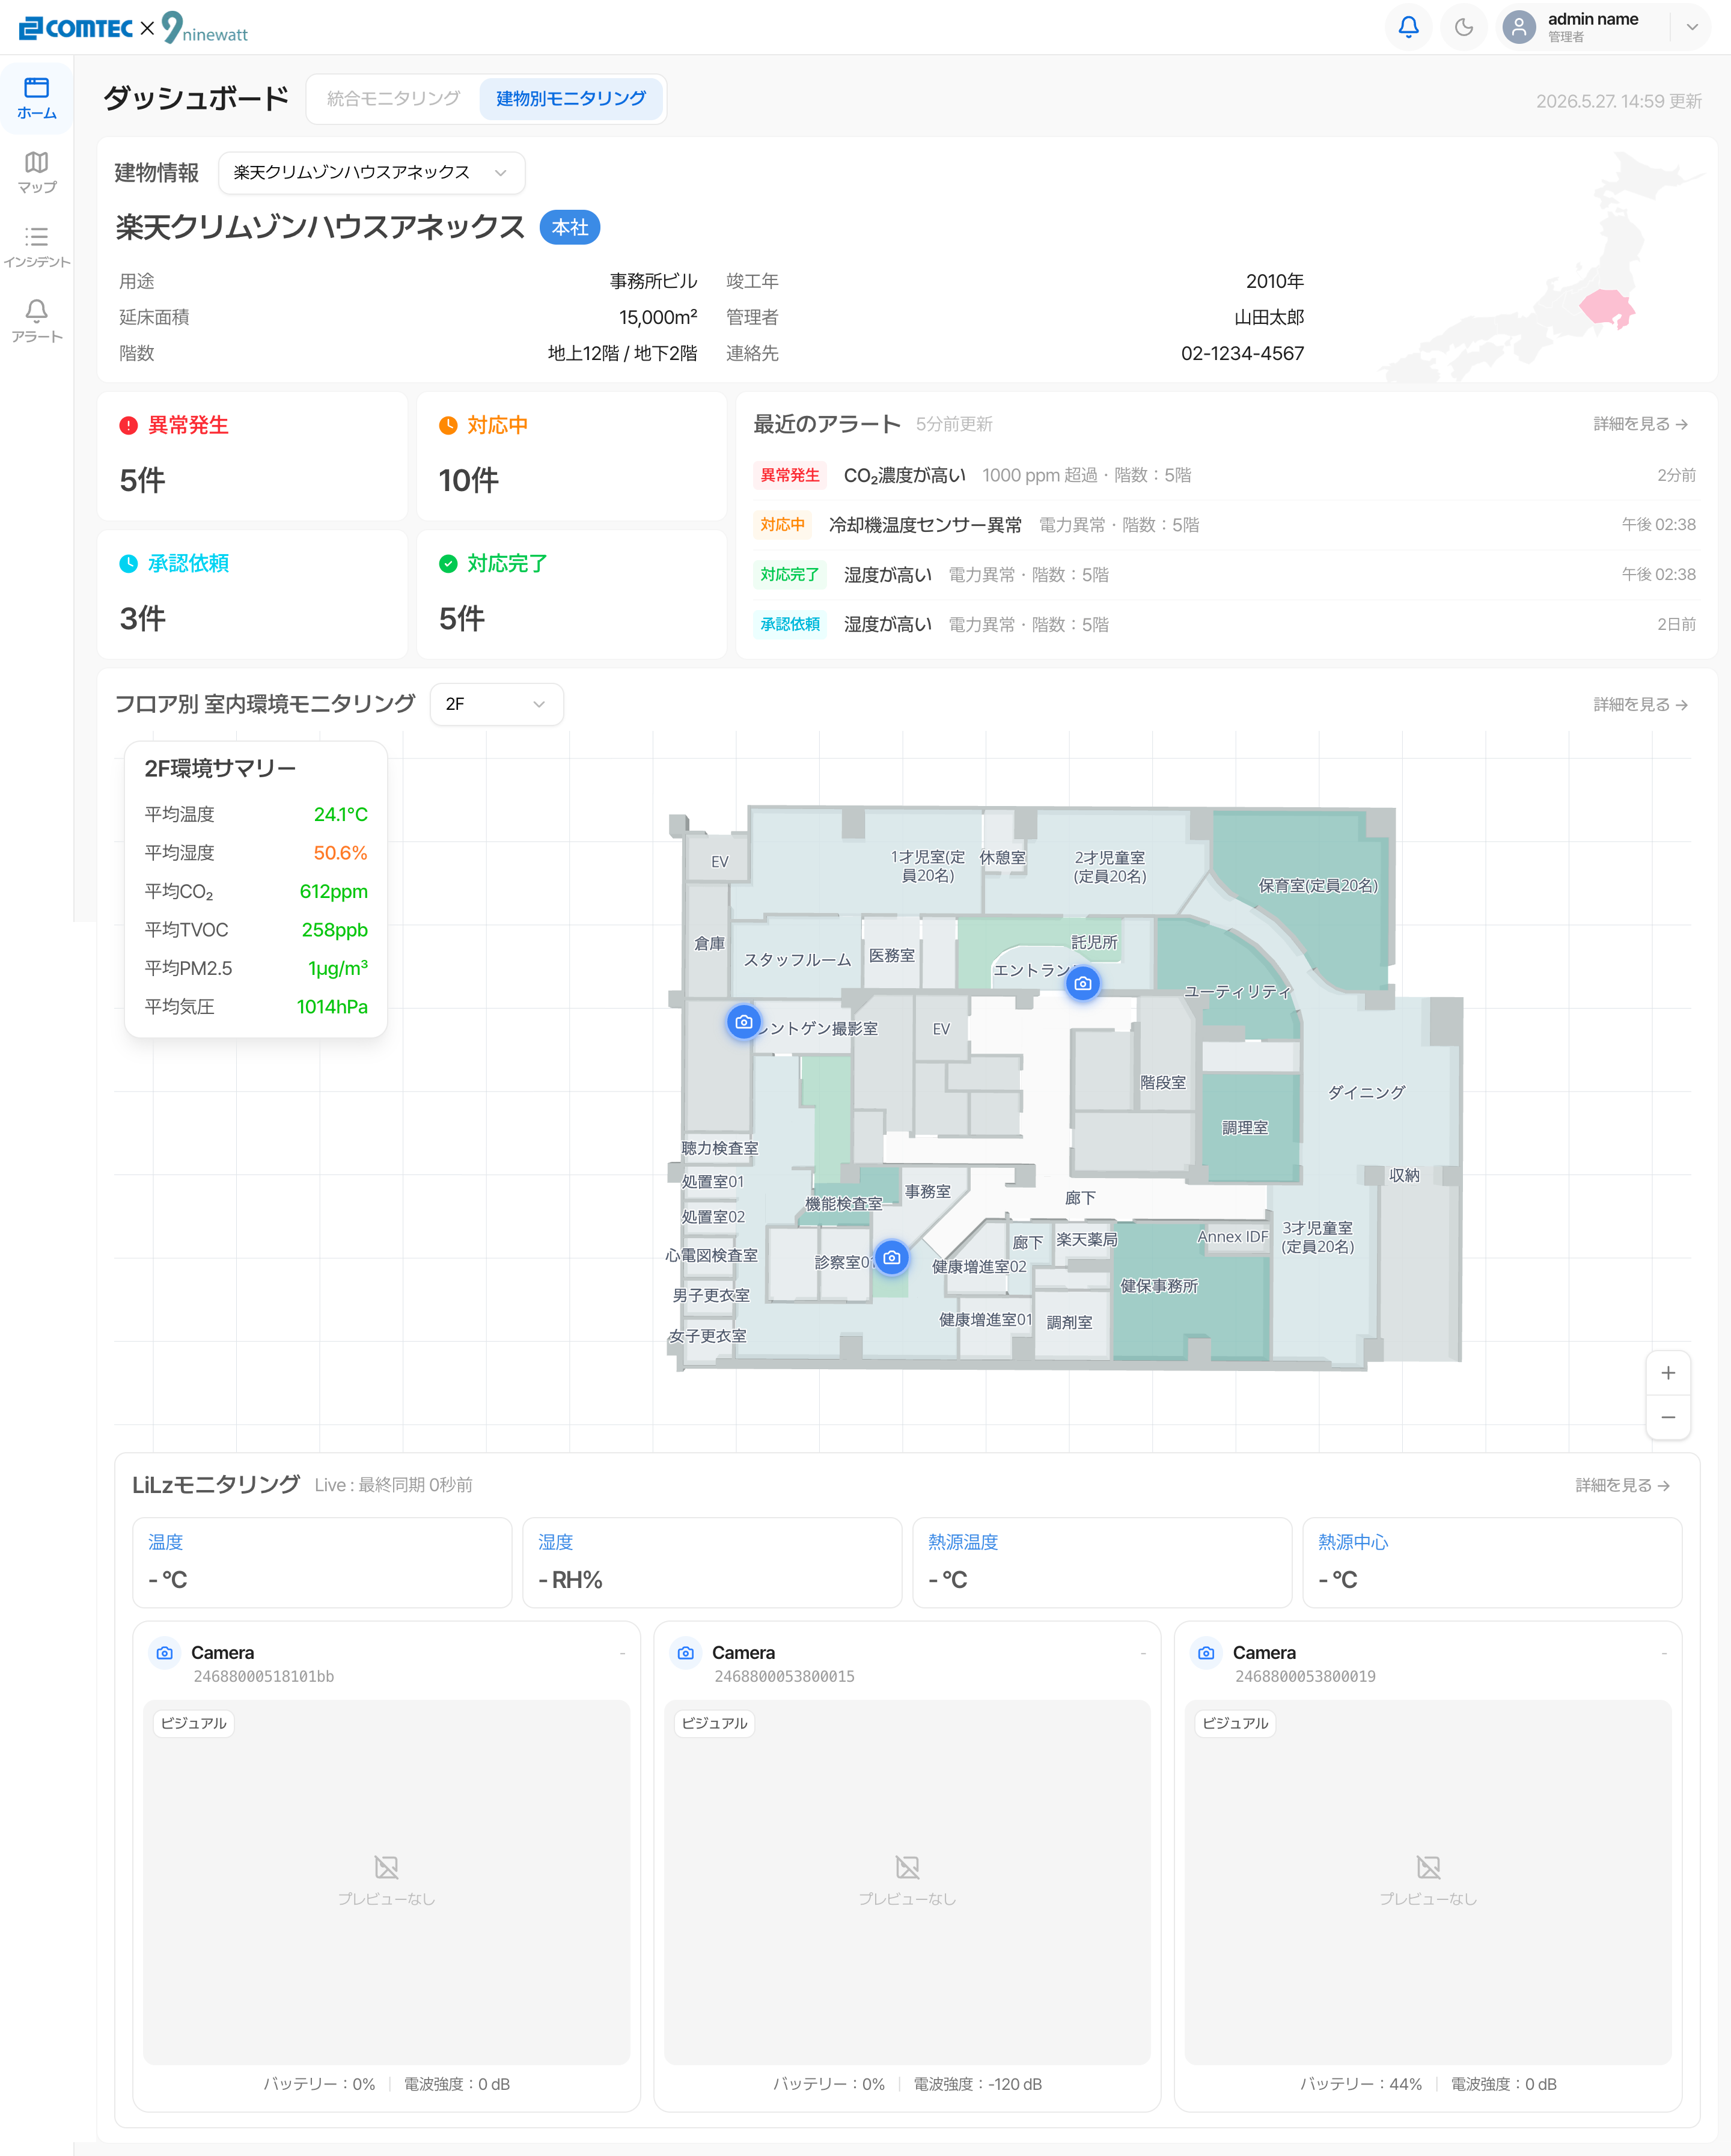Select the 建物別モニタリング tab
The height and width of the screenshot is (2156, 1731).
(x=571, y=98)
